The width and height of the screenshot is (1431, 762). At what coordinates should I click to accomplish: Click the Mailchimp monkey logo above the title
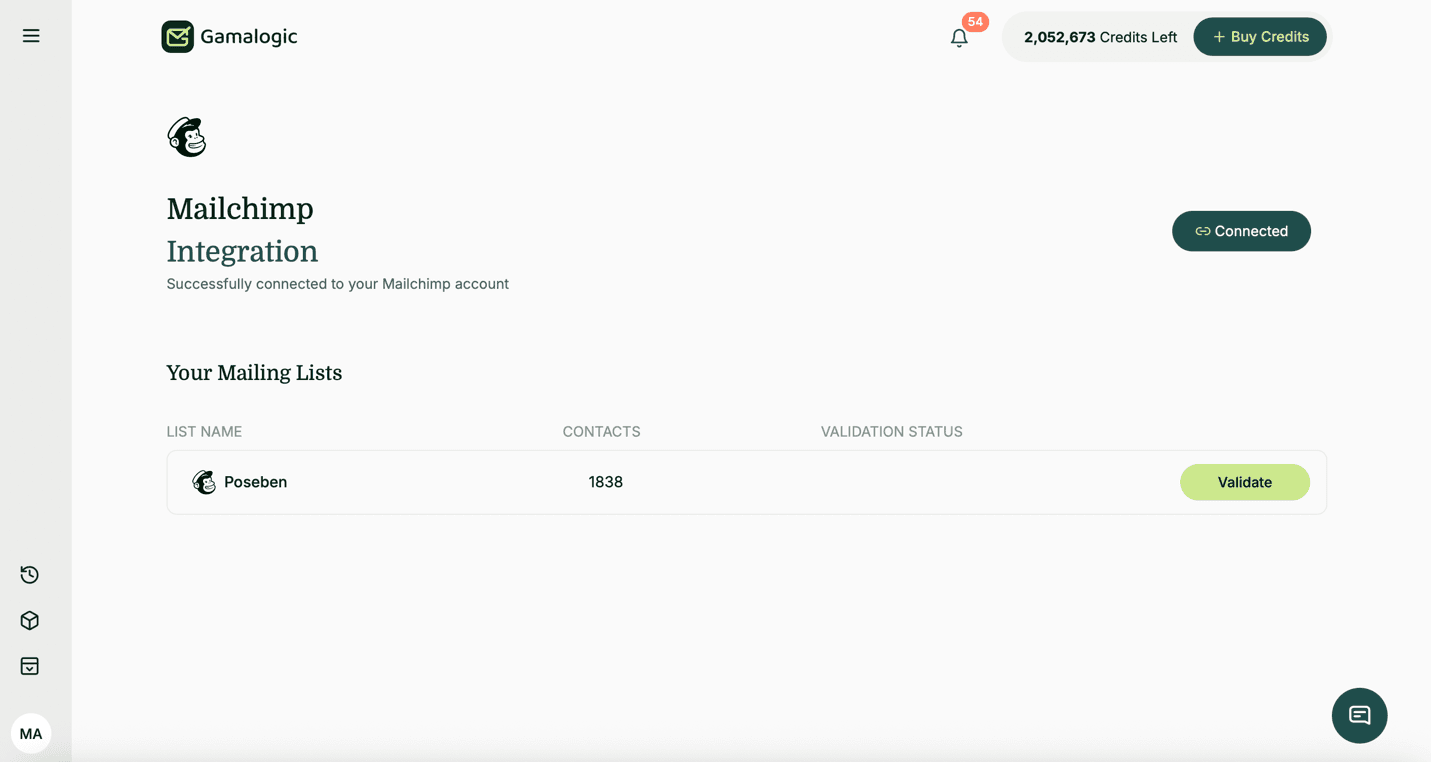pyautogui.click(x=187, y=136)
